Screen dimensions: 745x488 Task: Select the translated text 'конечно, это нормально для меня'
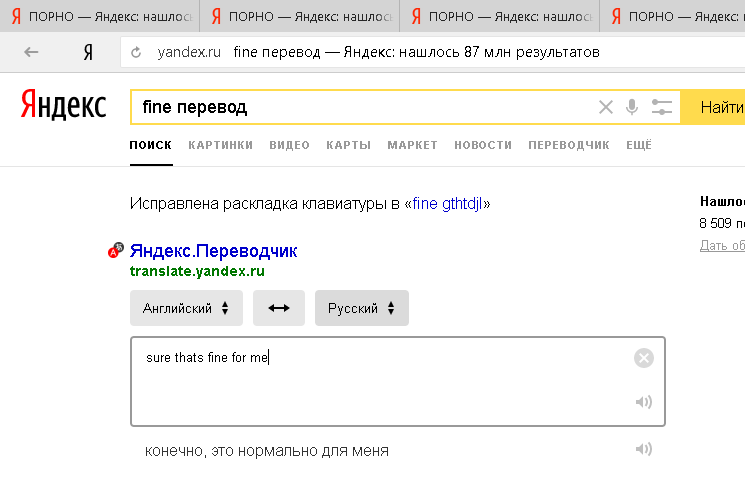point(267,450)
